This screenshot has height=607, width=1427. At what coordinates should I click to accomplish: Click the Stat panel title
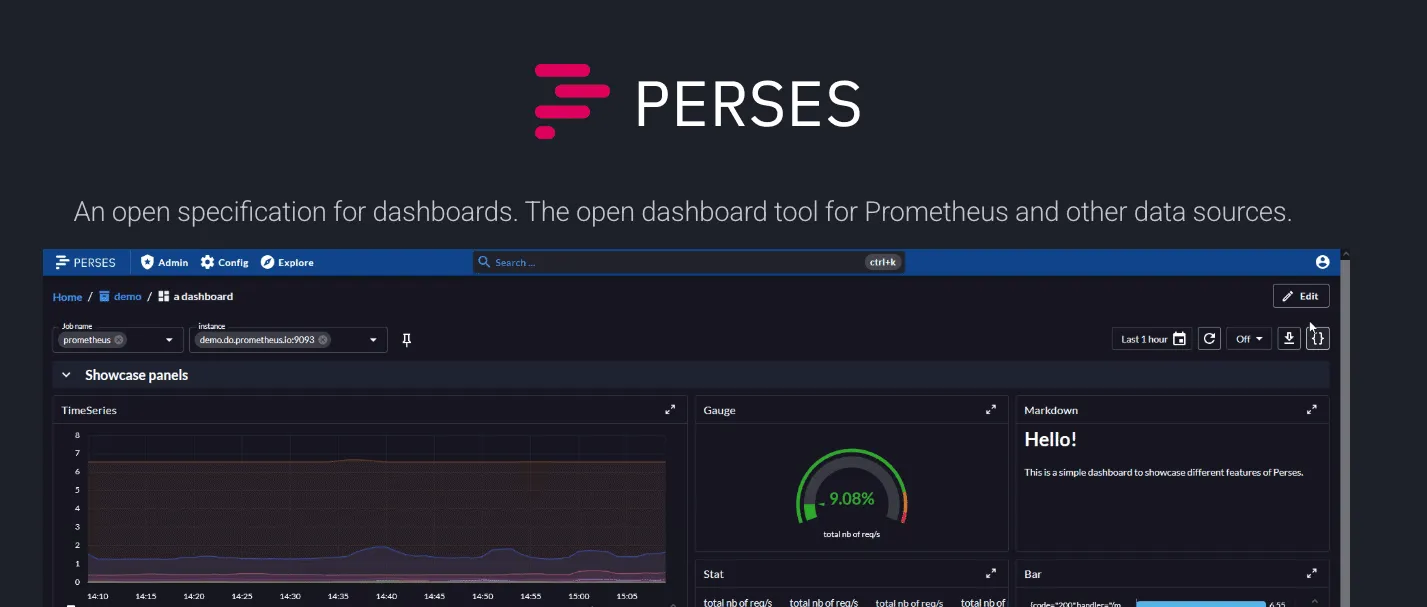click(x=713, y=574)
